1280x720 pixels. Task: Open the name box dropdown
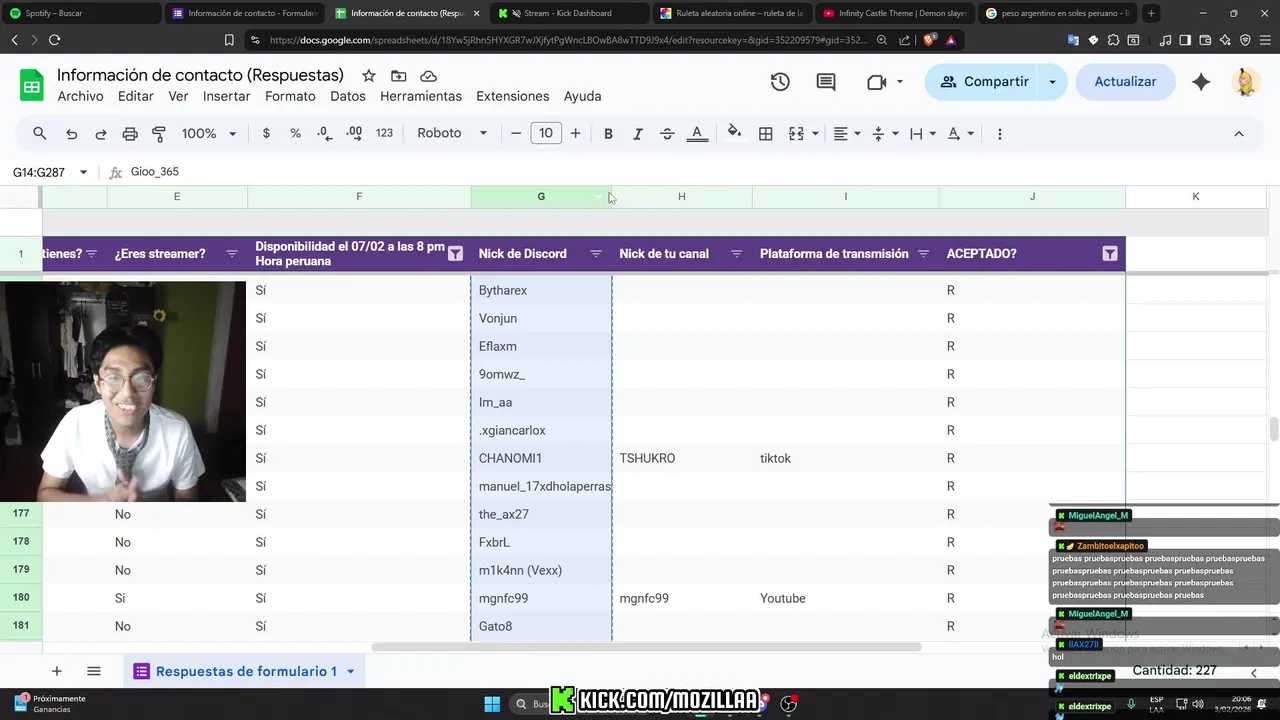[83, 172]
